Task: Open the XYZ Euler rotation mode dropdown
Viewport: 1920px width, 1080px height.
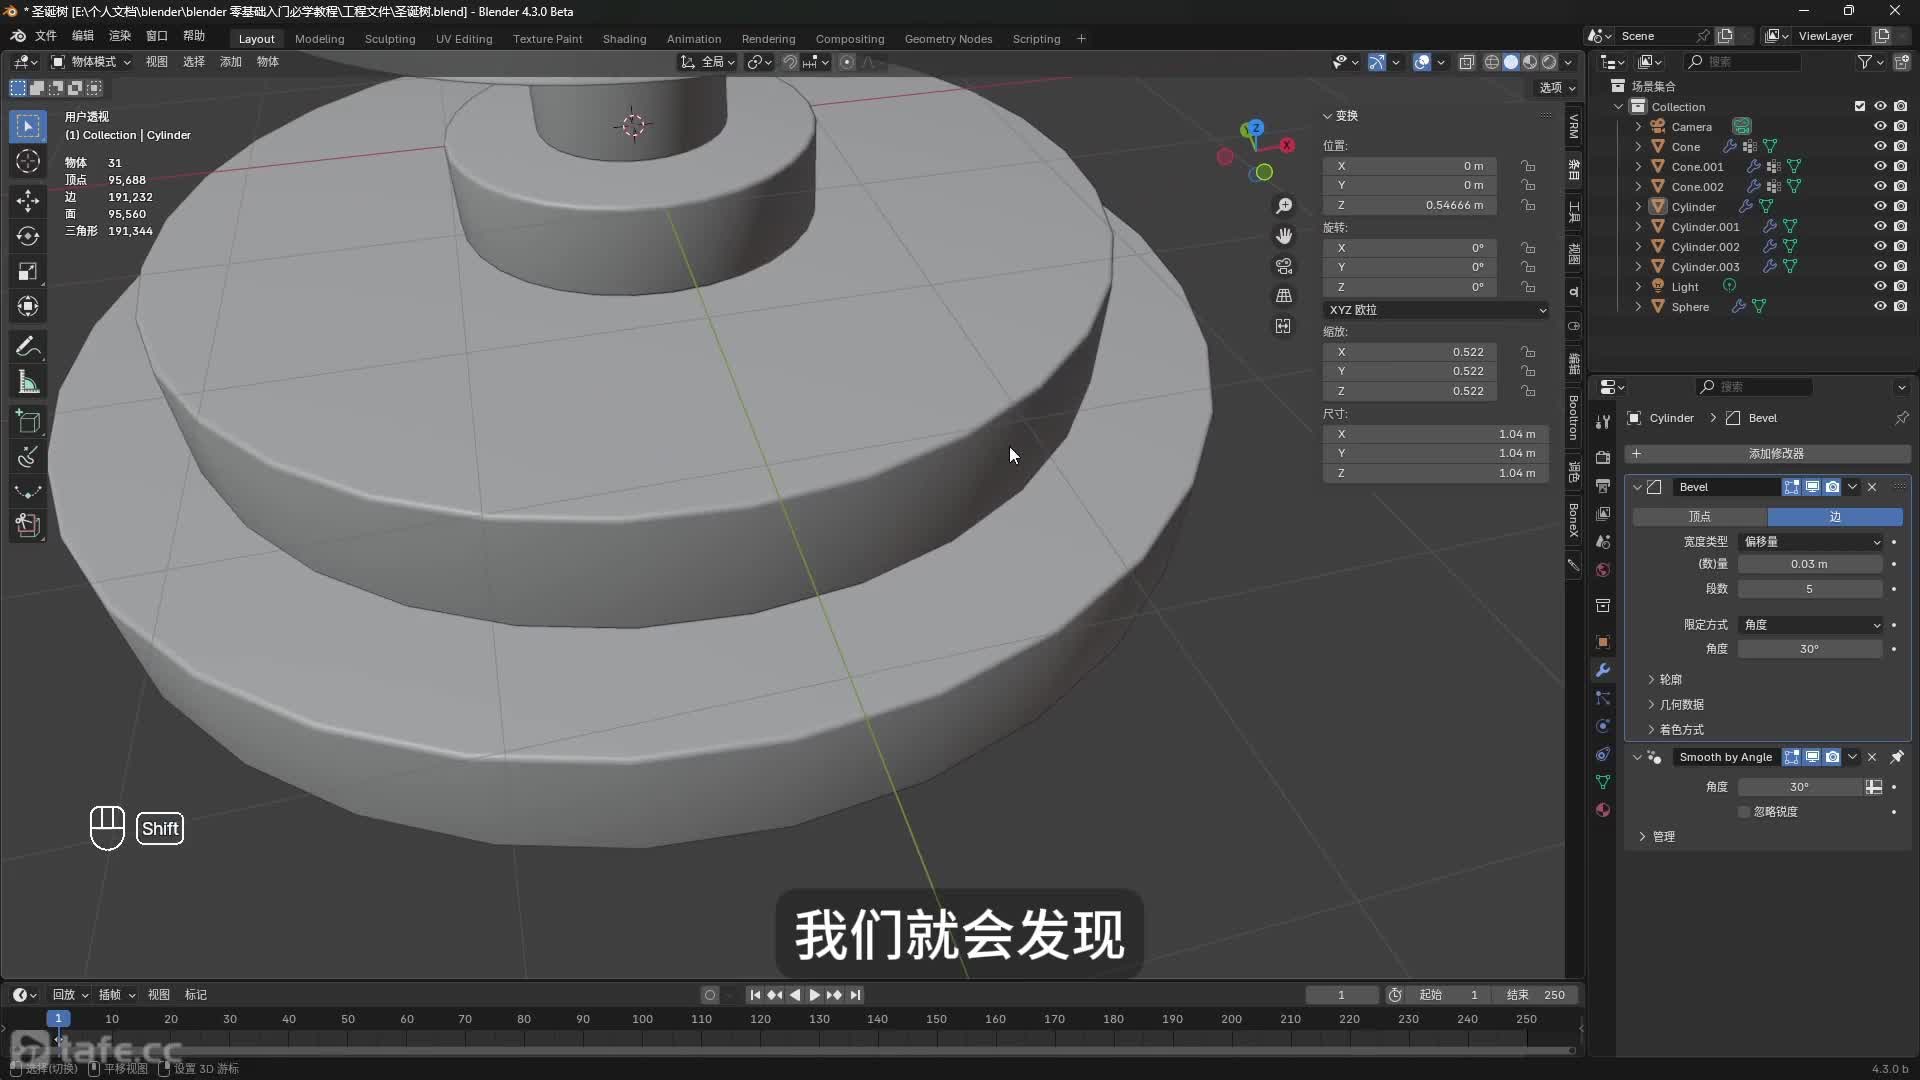Action: click(1436, 310)
